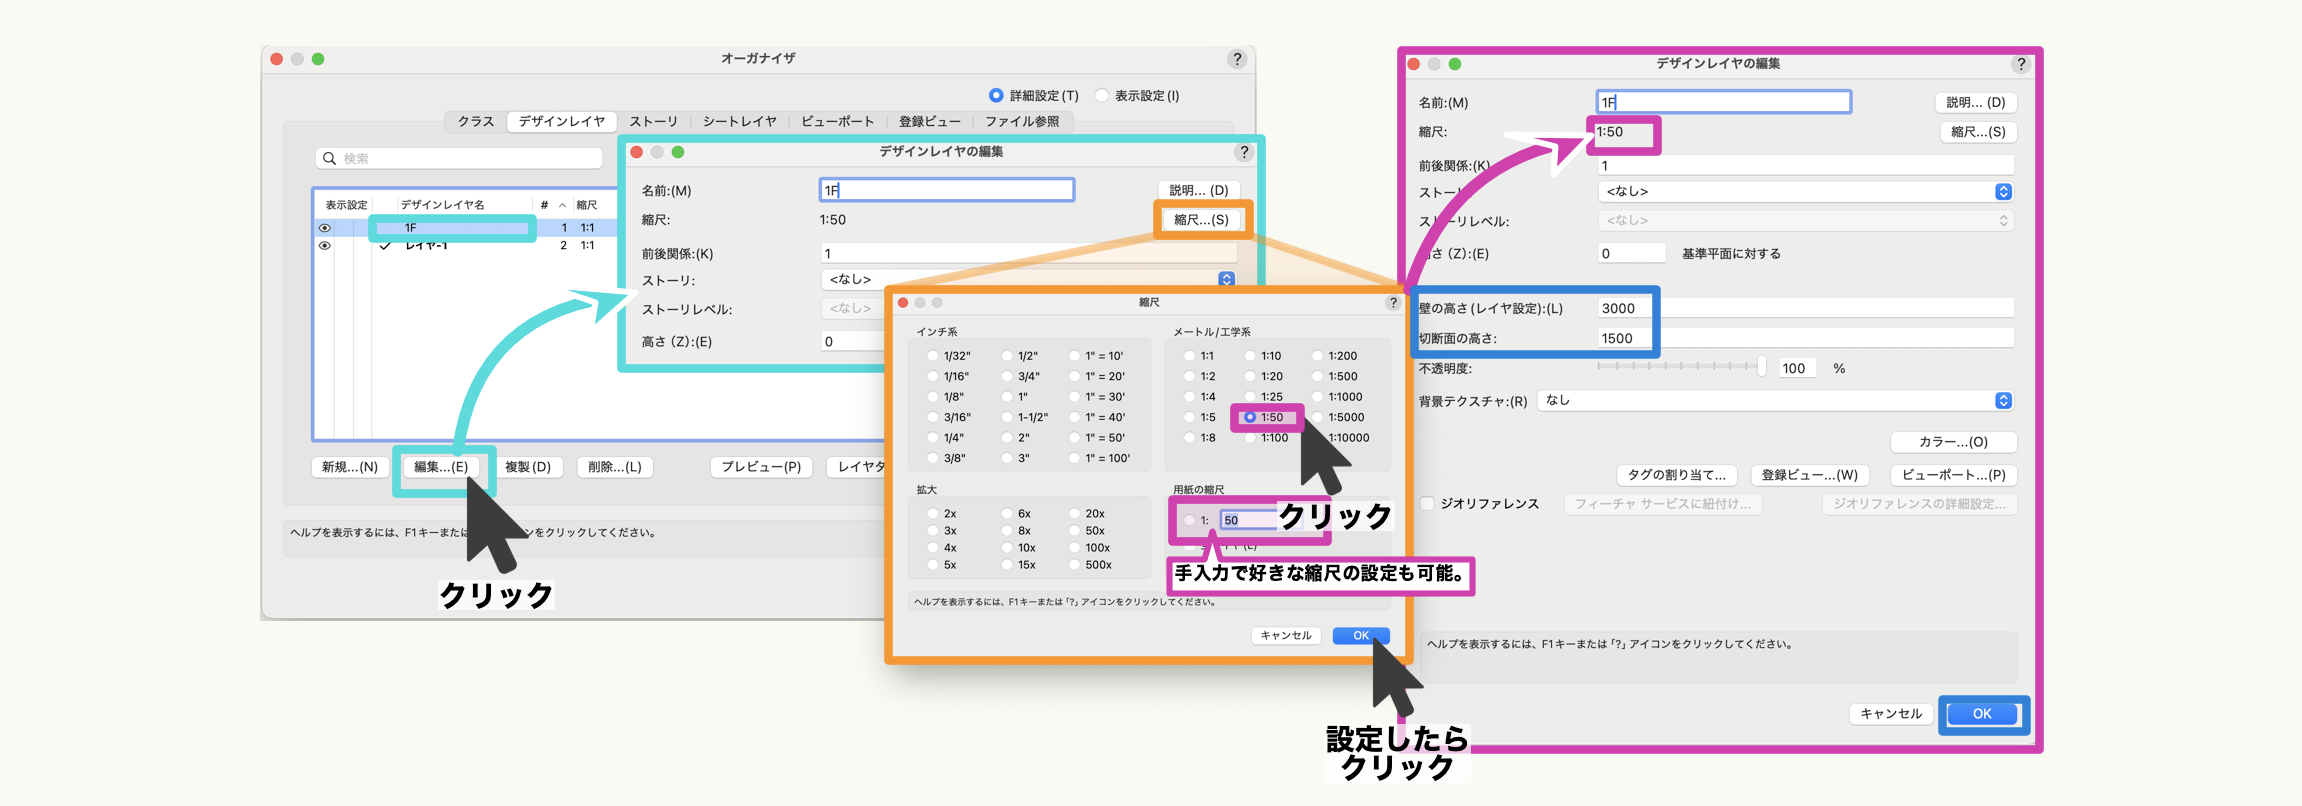The image size is (2302, 806).
Task: Toggle the eye icon for レイヤ-1 row
Action: pyautogui.click(x=325, y=245)
